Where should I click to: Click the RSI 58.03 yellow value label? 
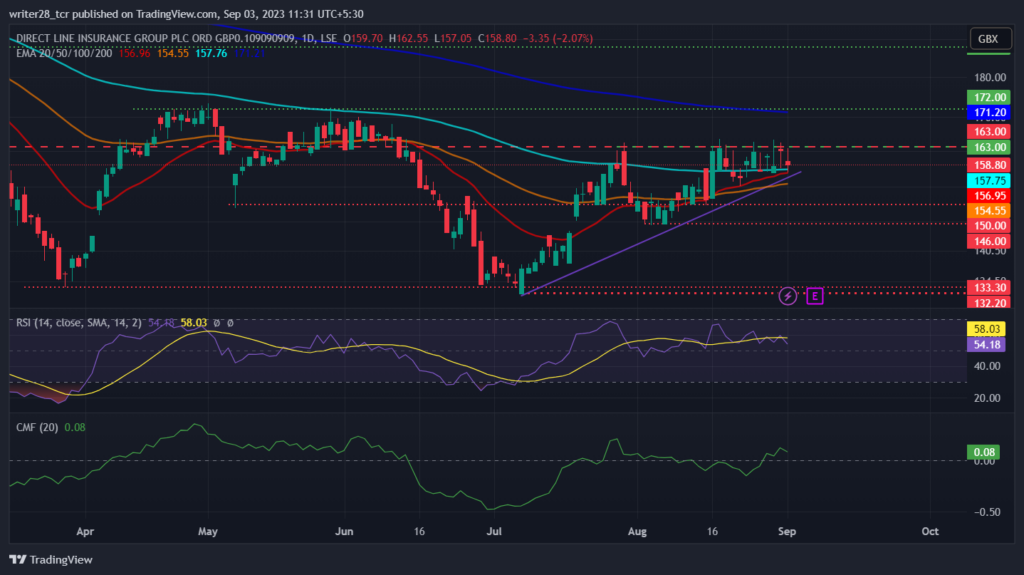point(986,329)
